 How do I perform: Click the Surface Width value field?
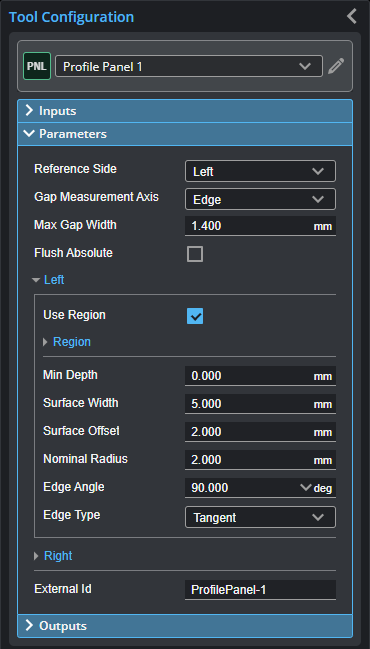260,404
